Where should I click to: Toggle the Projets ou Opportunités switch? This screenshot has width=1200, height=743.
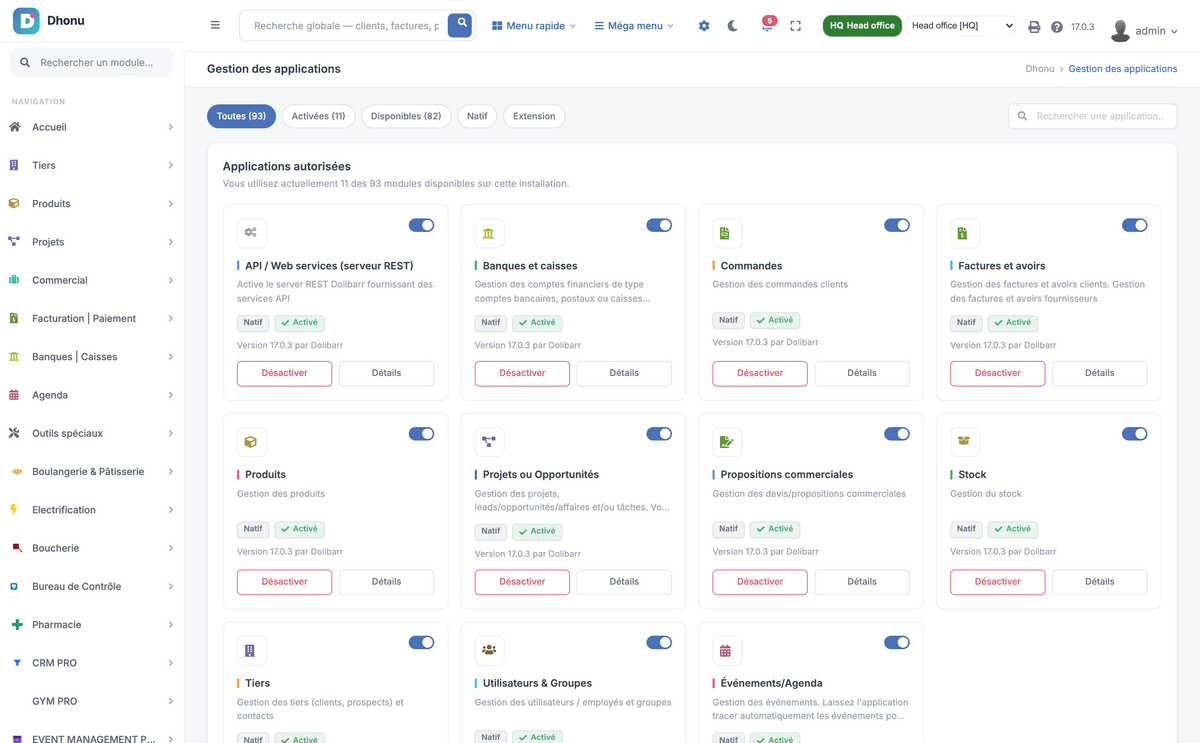pos(659,434)
